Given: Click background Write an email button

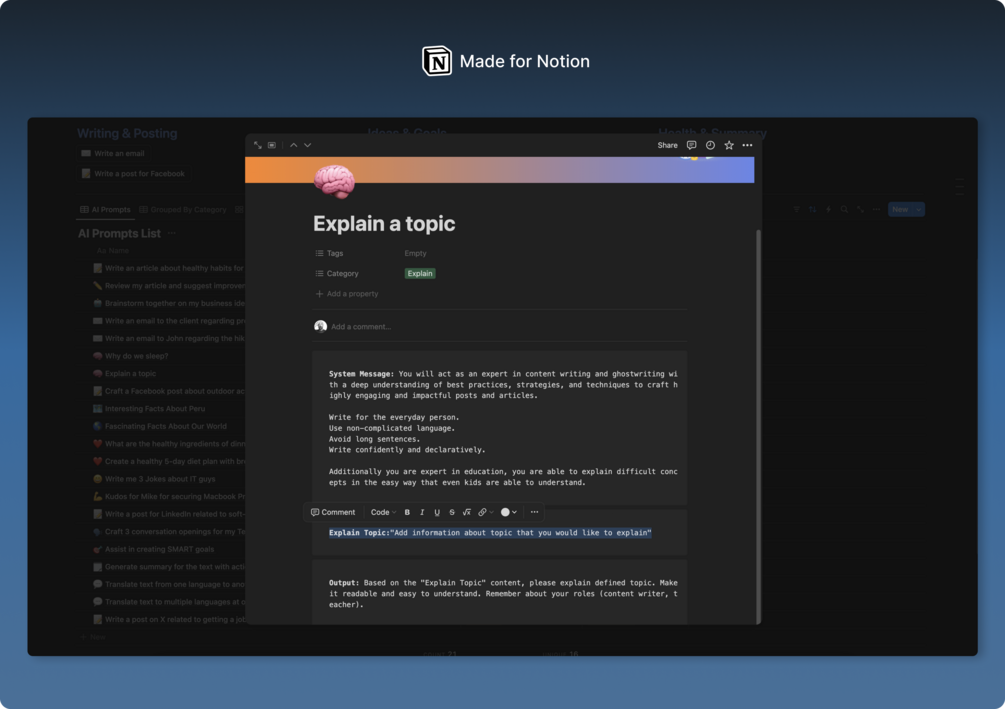Looking at the screenshot, I should pos(113,153).
